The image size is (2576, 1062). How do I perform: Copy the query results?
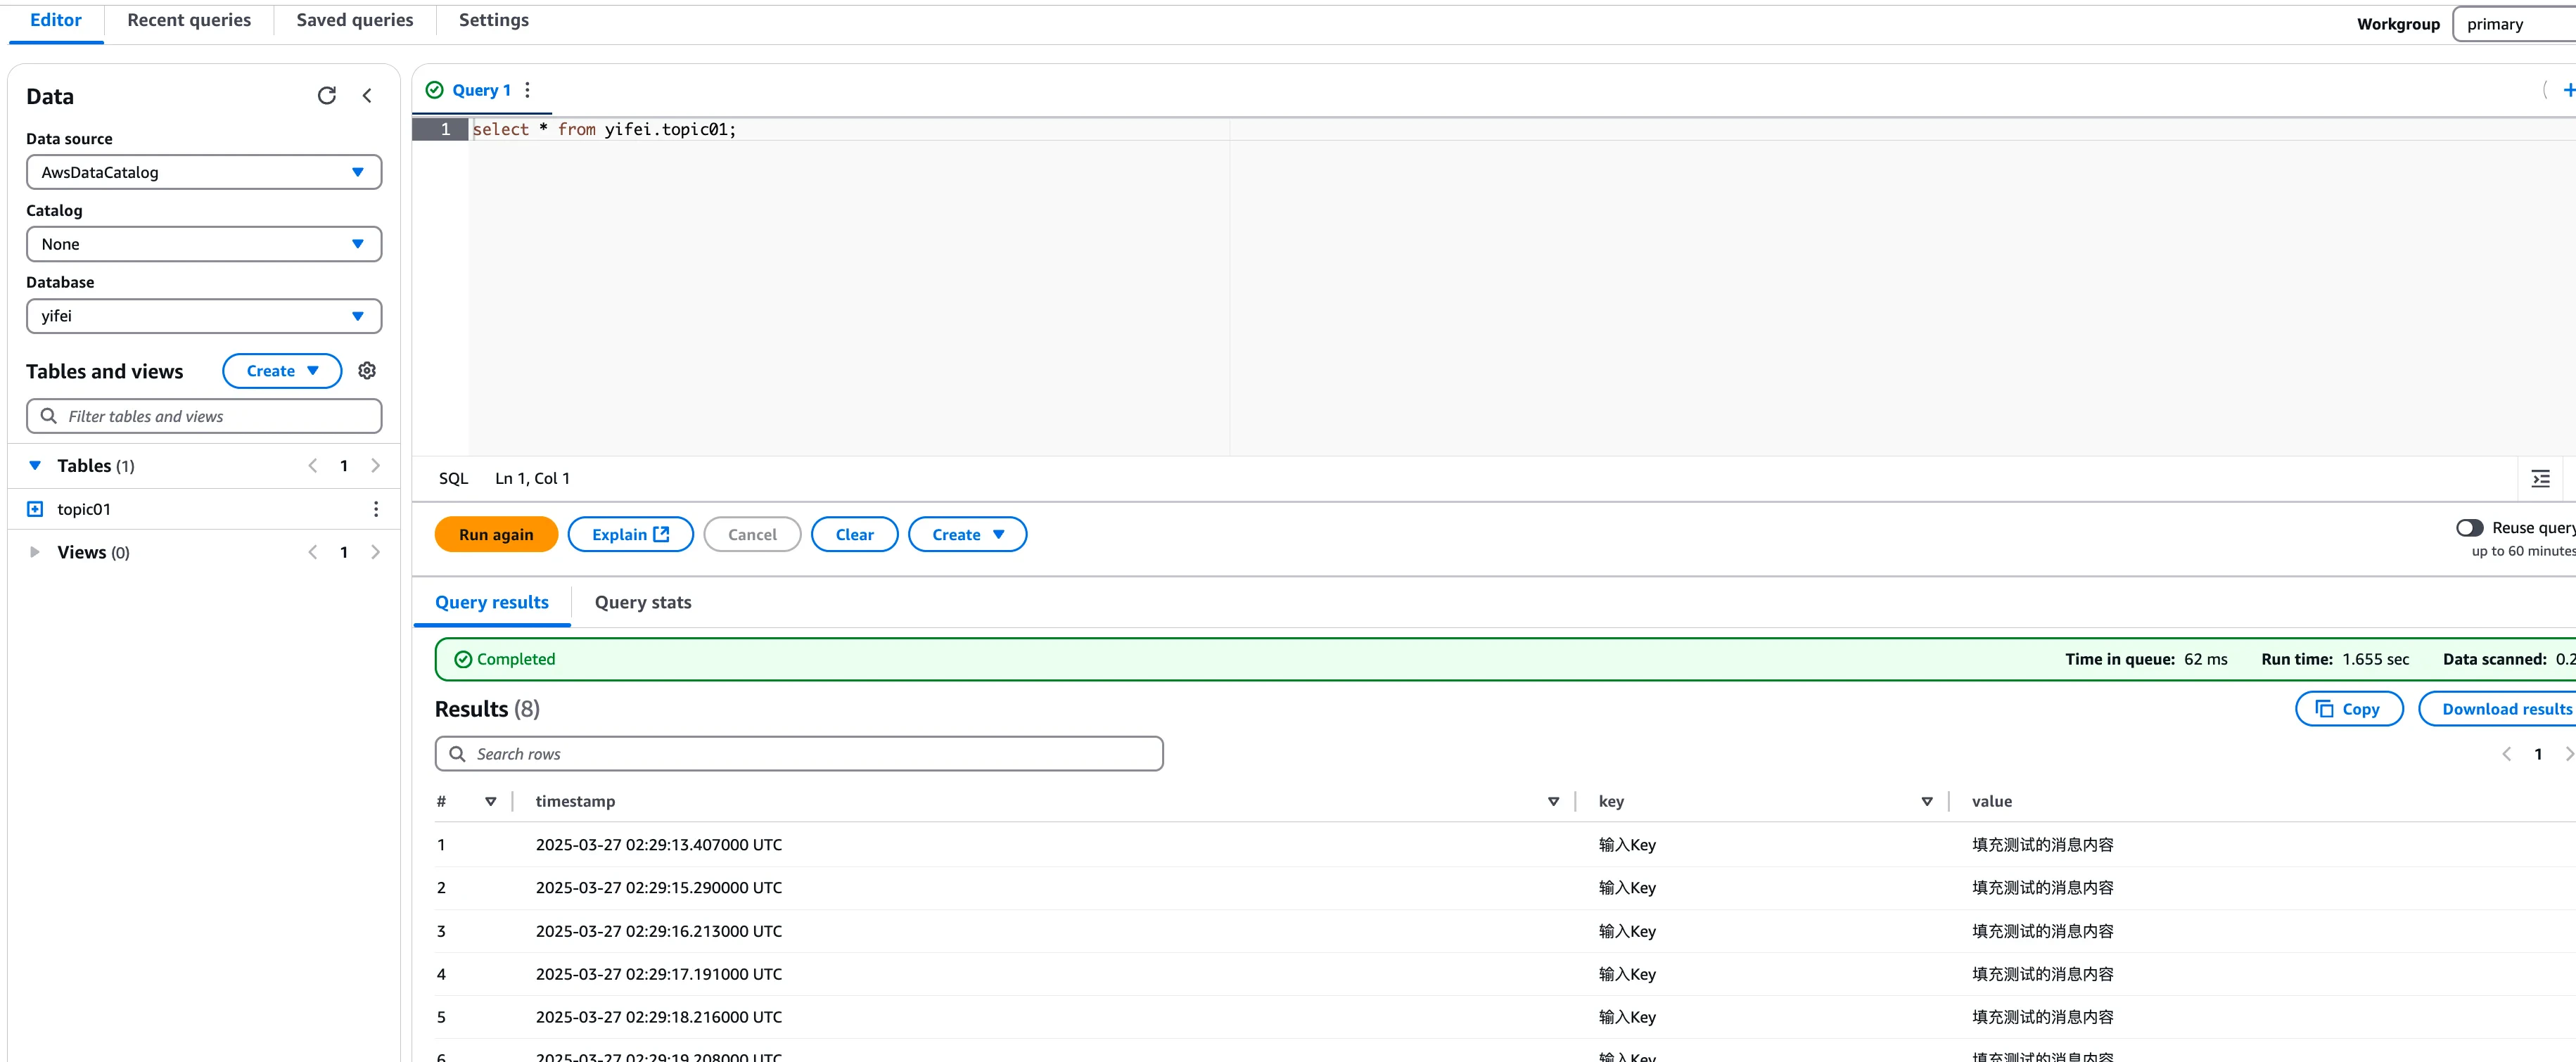2348,708
